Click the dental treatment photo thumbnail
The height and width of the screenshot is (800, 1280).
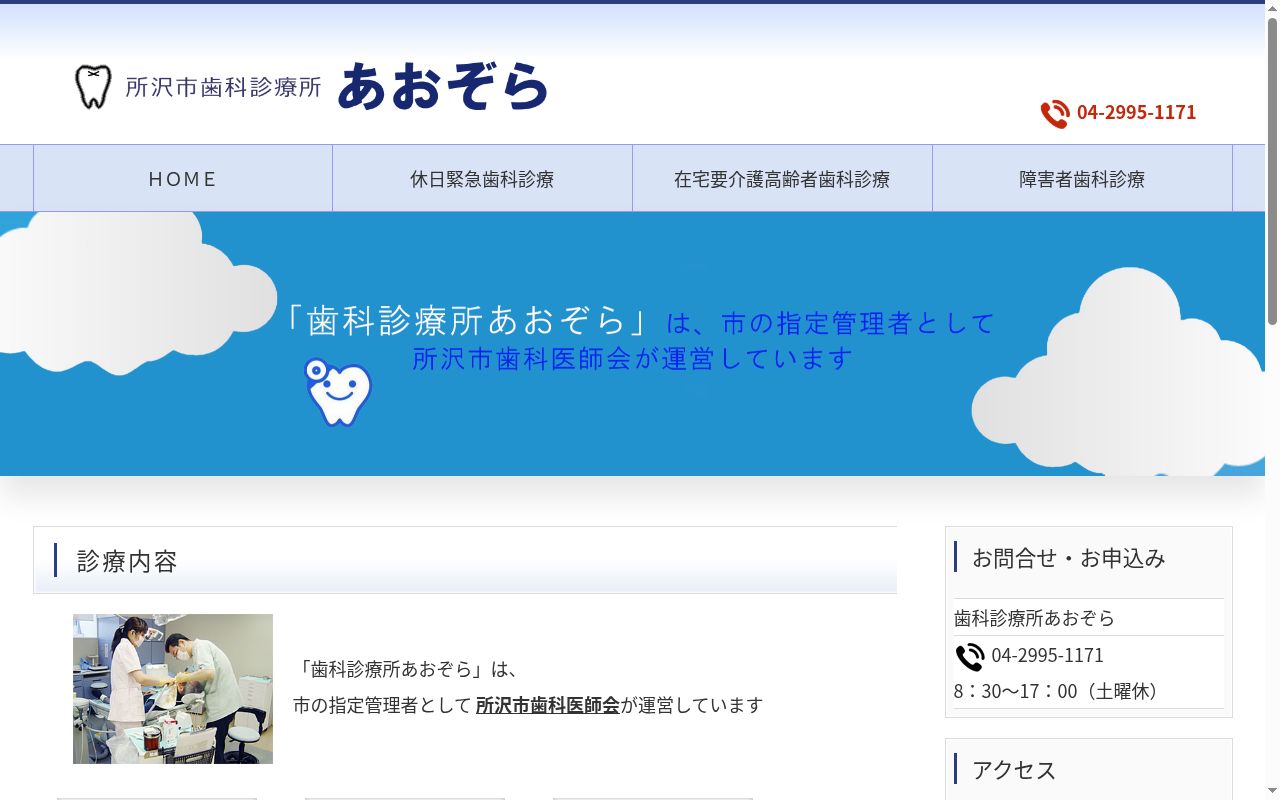click(x=173, y=689)
